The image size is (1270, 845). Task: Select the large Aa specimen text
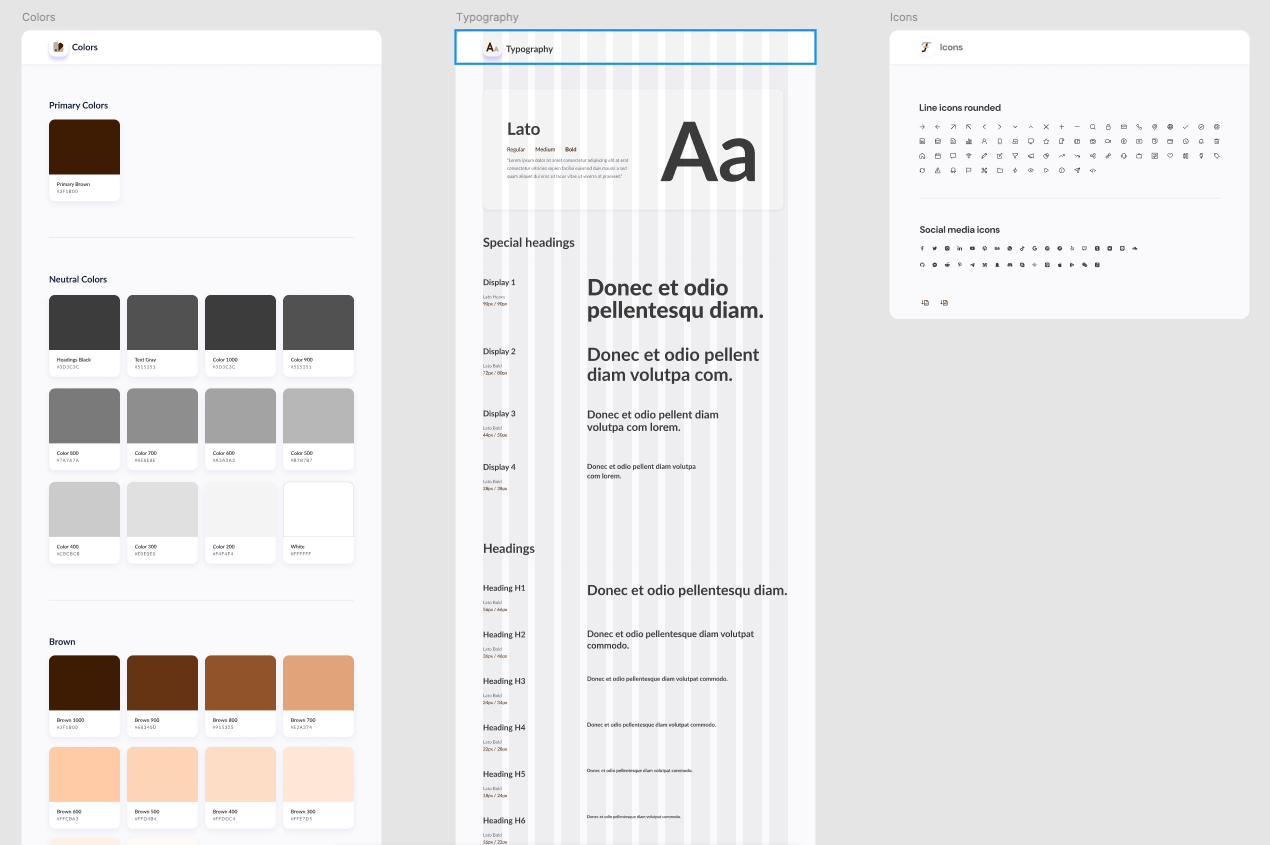709,152
